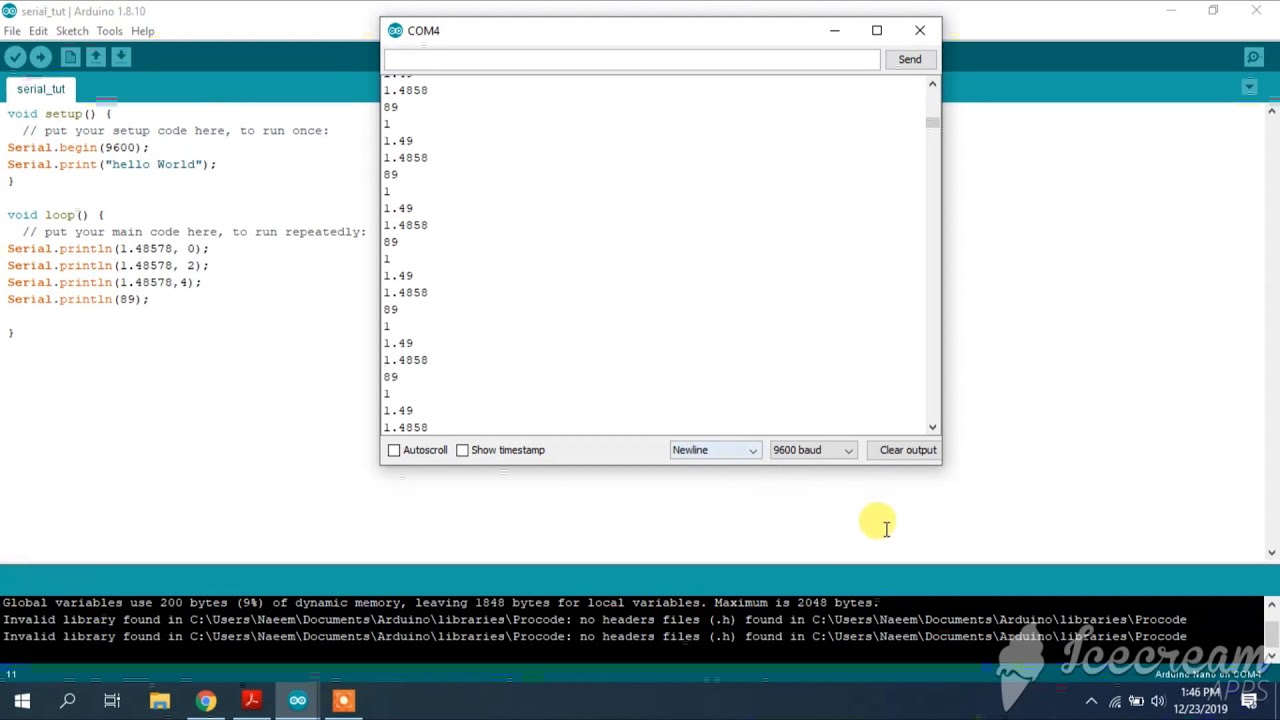Select the serial_tut tab
Image resolution: width=1280 pixels, height=720 pixels.
click(41, 89)
